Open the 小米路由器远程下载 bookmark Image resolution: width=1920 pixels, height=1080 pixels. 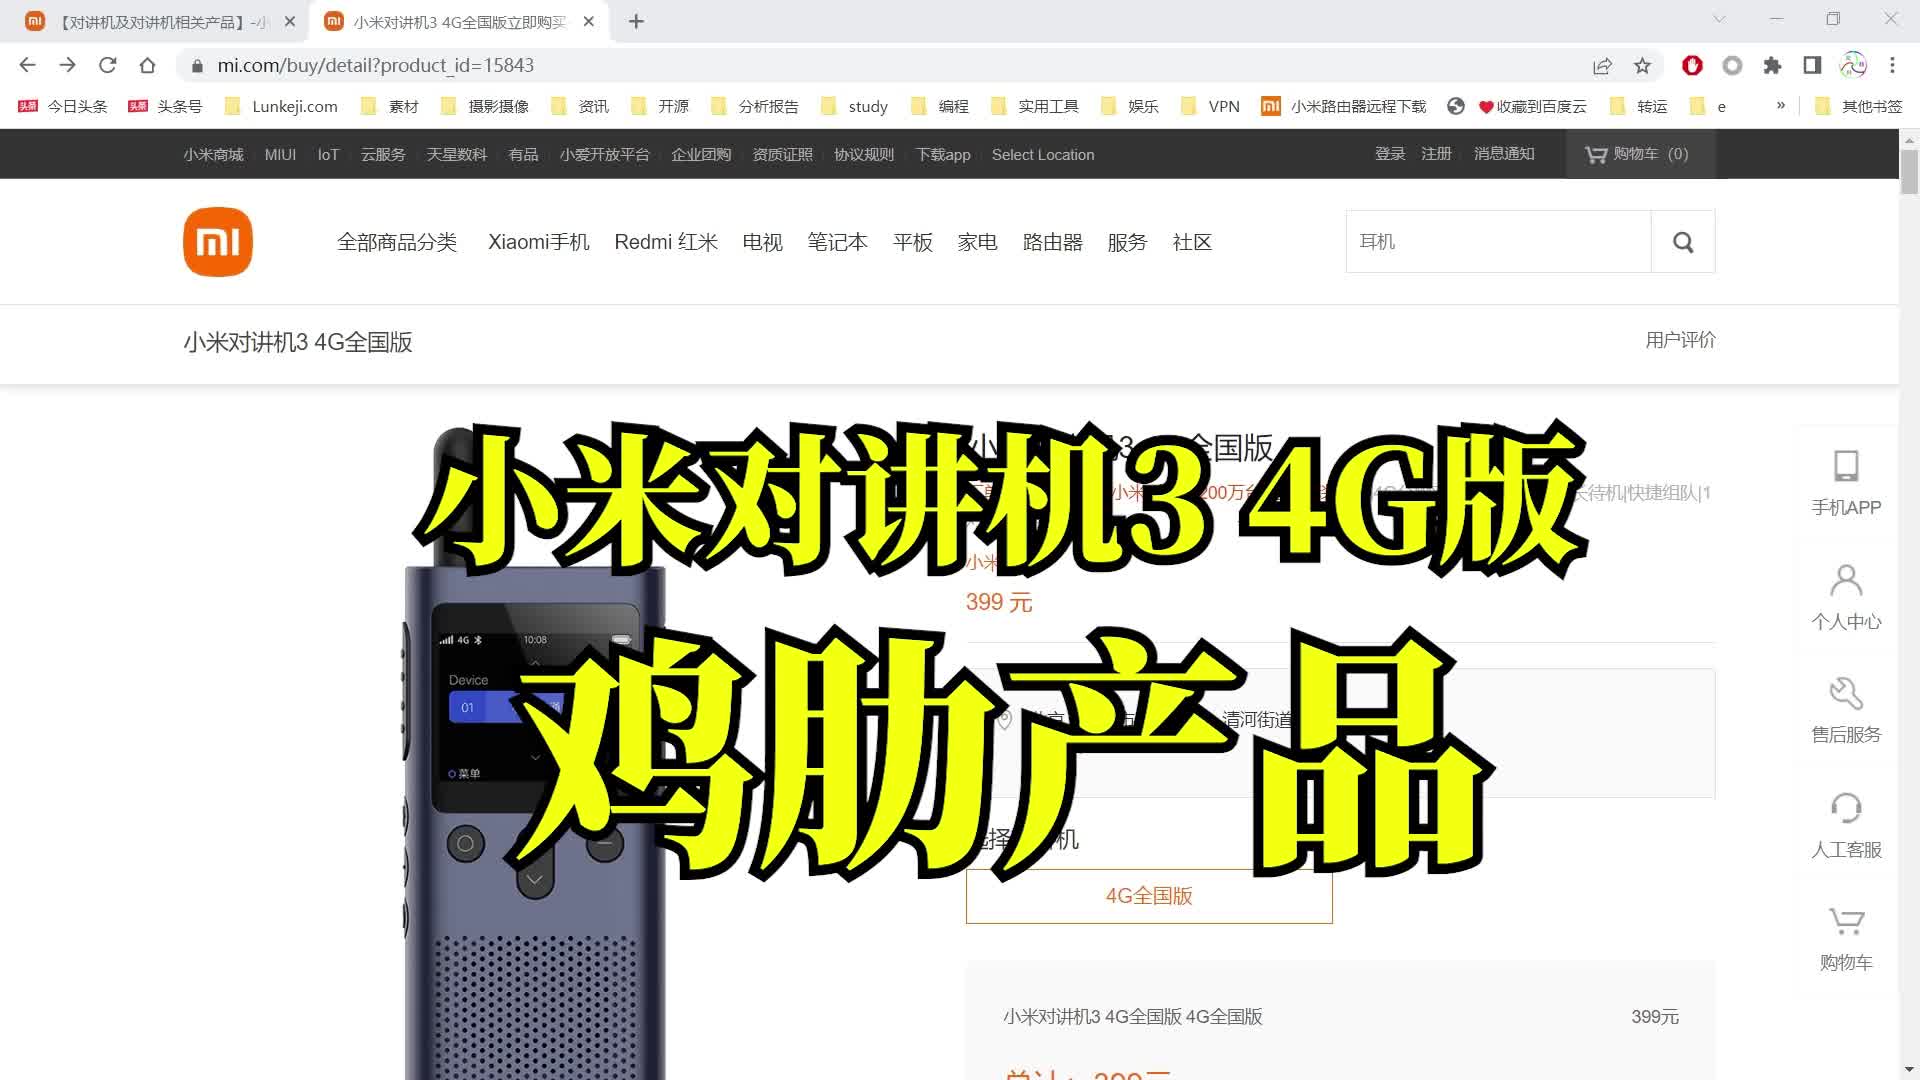pyautogui.click(x=1344, y=106)
